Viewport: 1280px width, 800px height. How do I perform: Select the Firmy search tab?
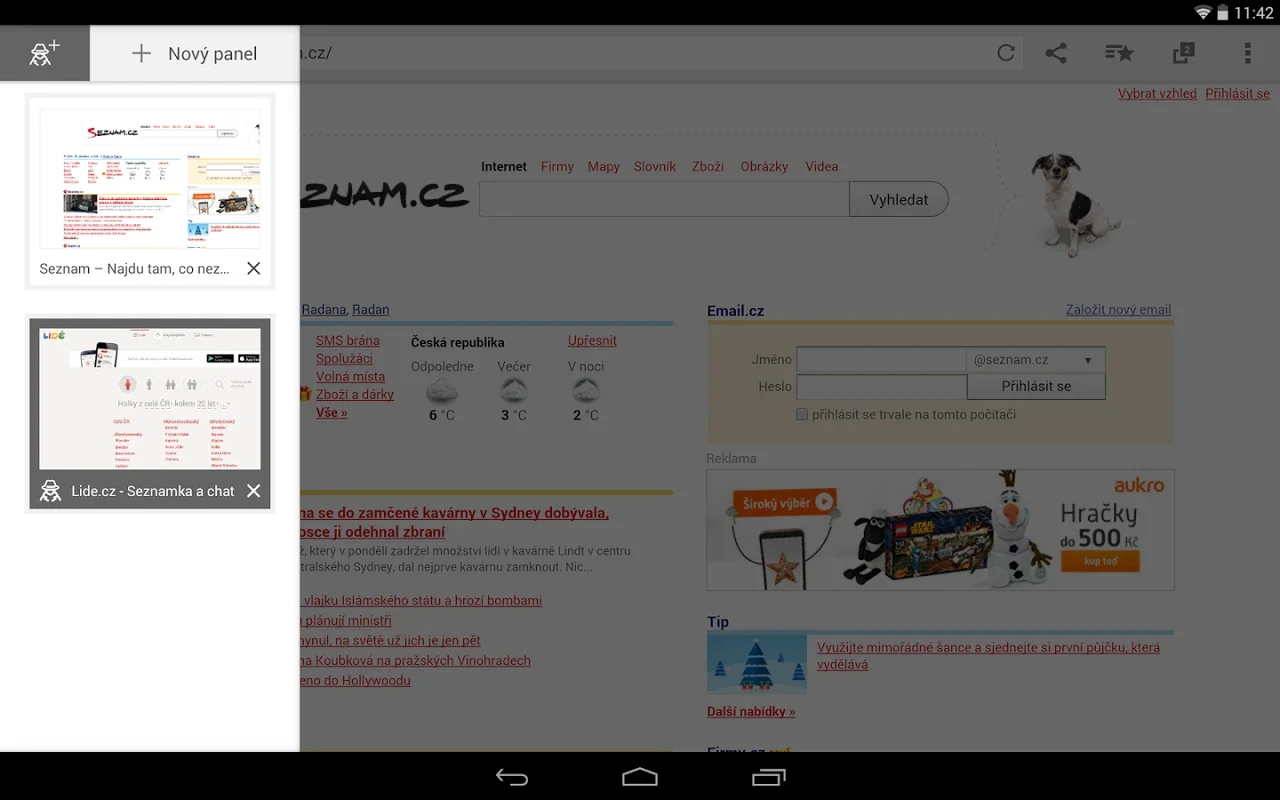(557, 166)
